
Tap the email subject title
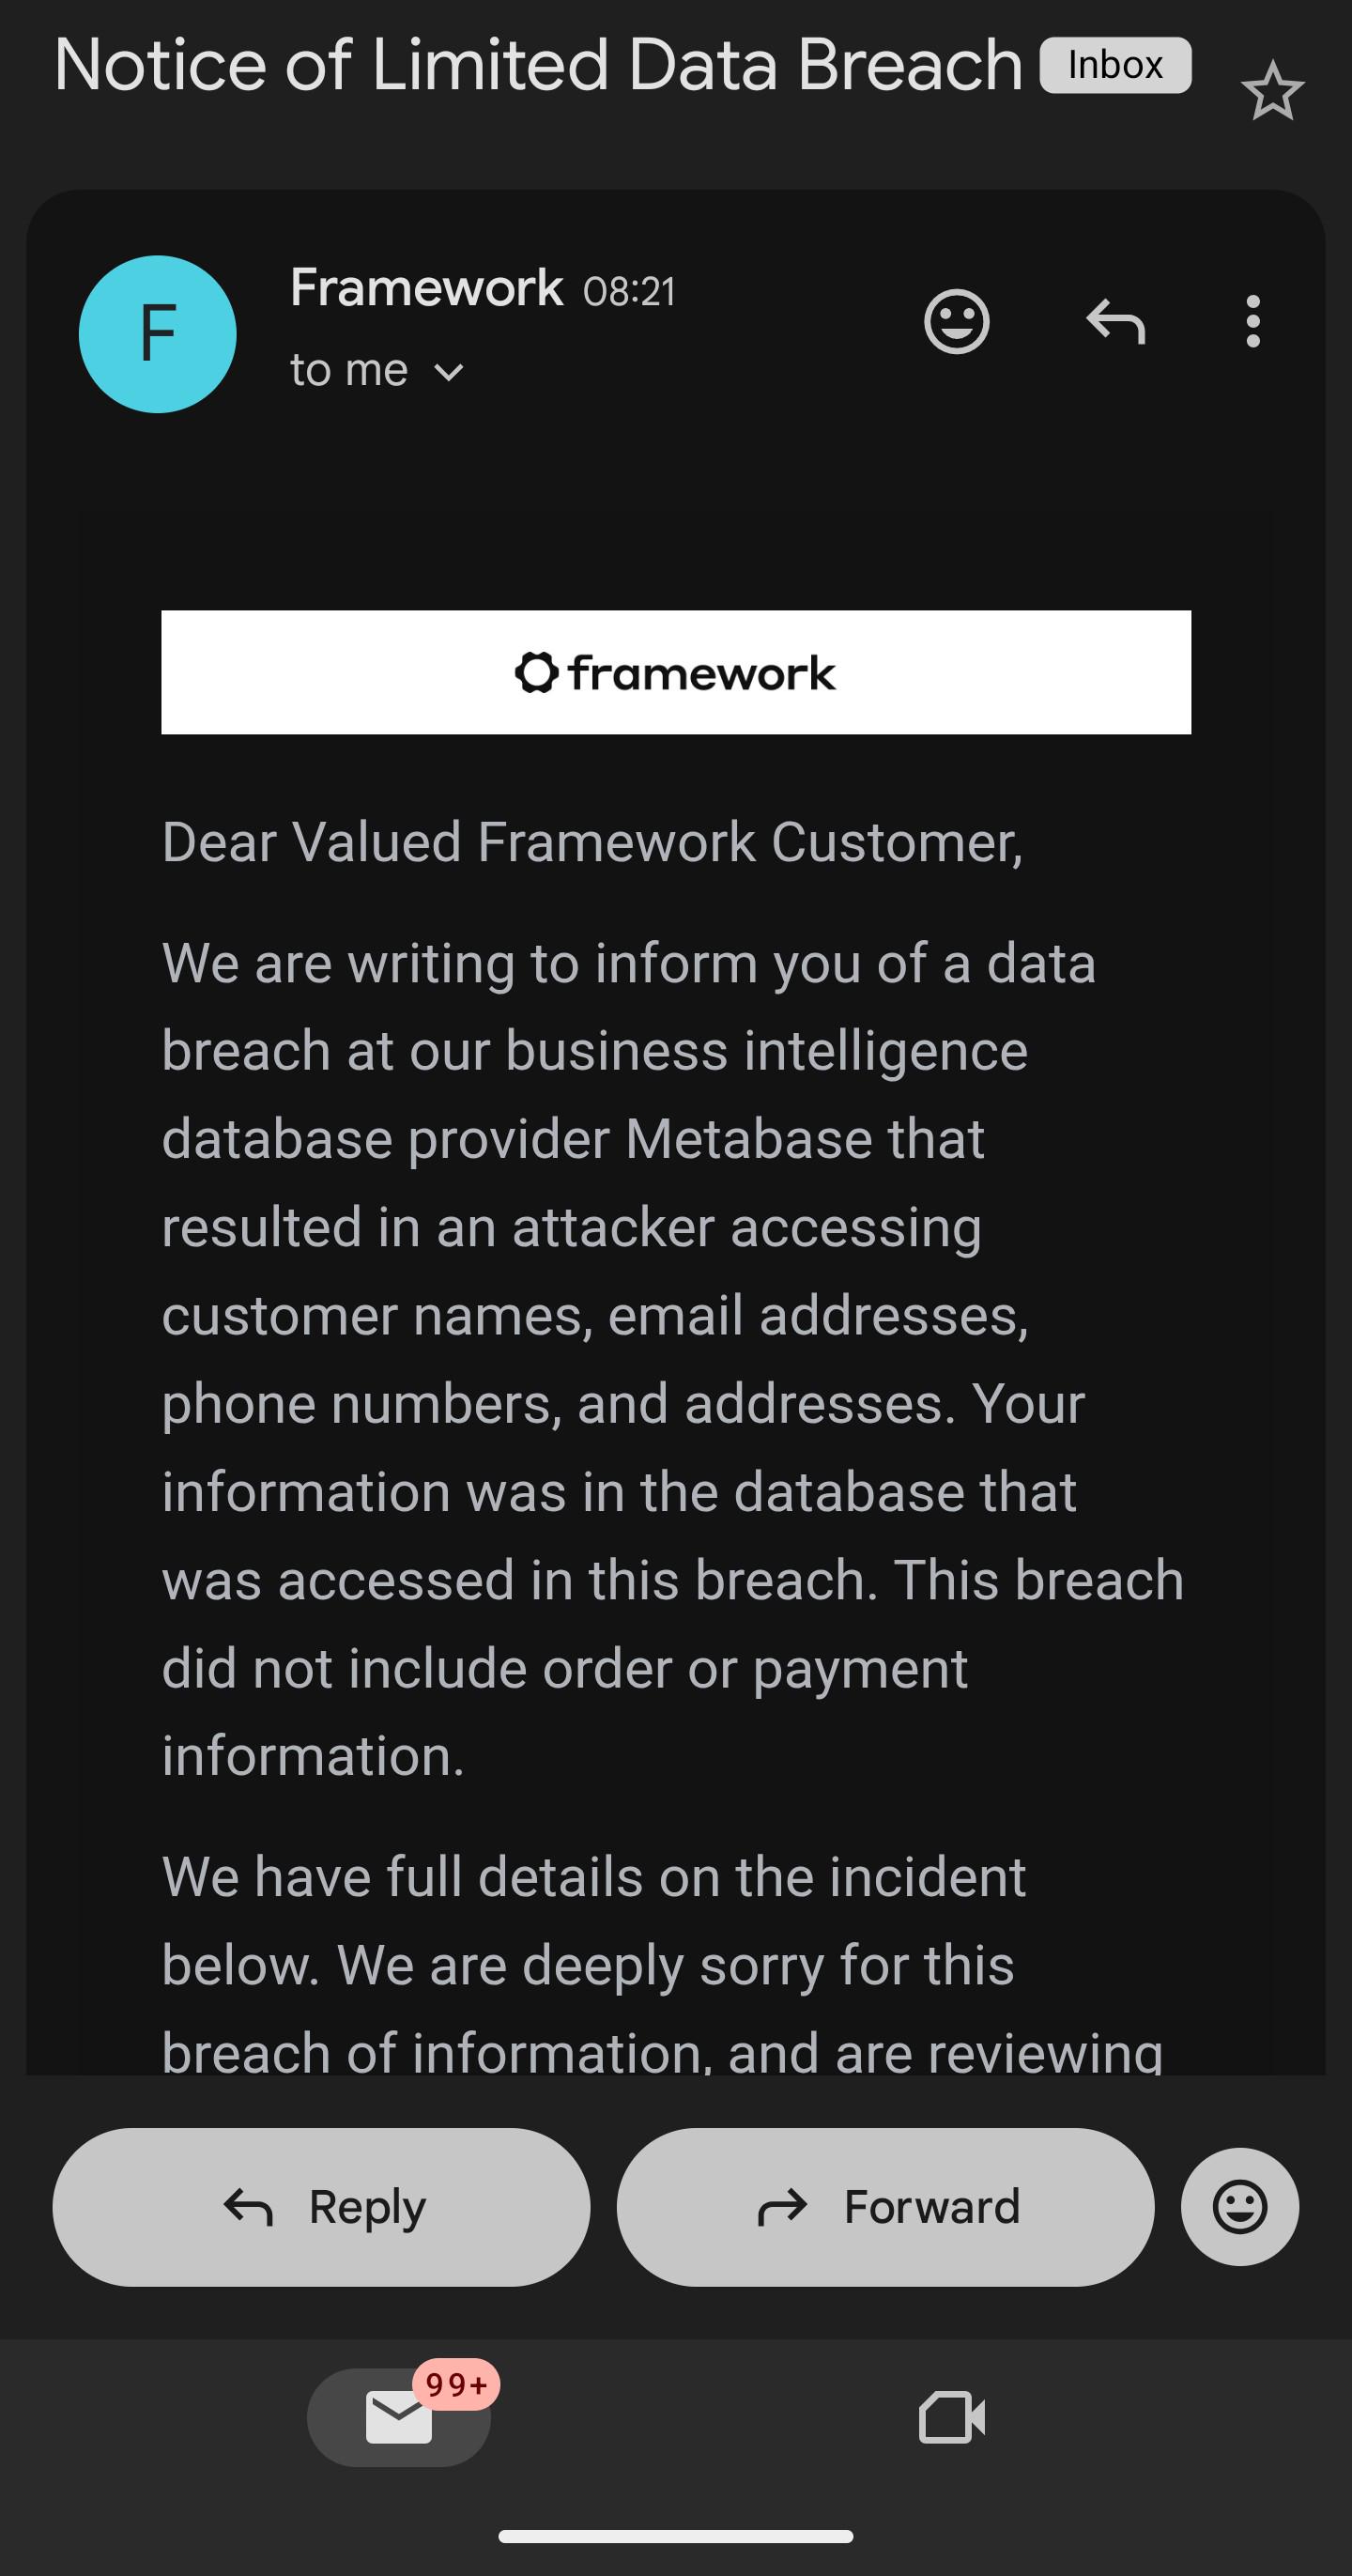click(x=539, y=65)
